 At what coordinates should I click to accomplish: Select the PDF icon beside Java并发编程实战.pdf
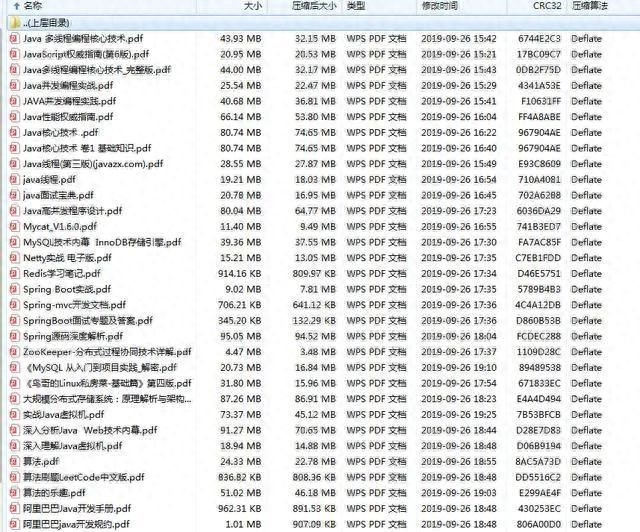pyautogui.click(x=14, y=85)
